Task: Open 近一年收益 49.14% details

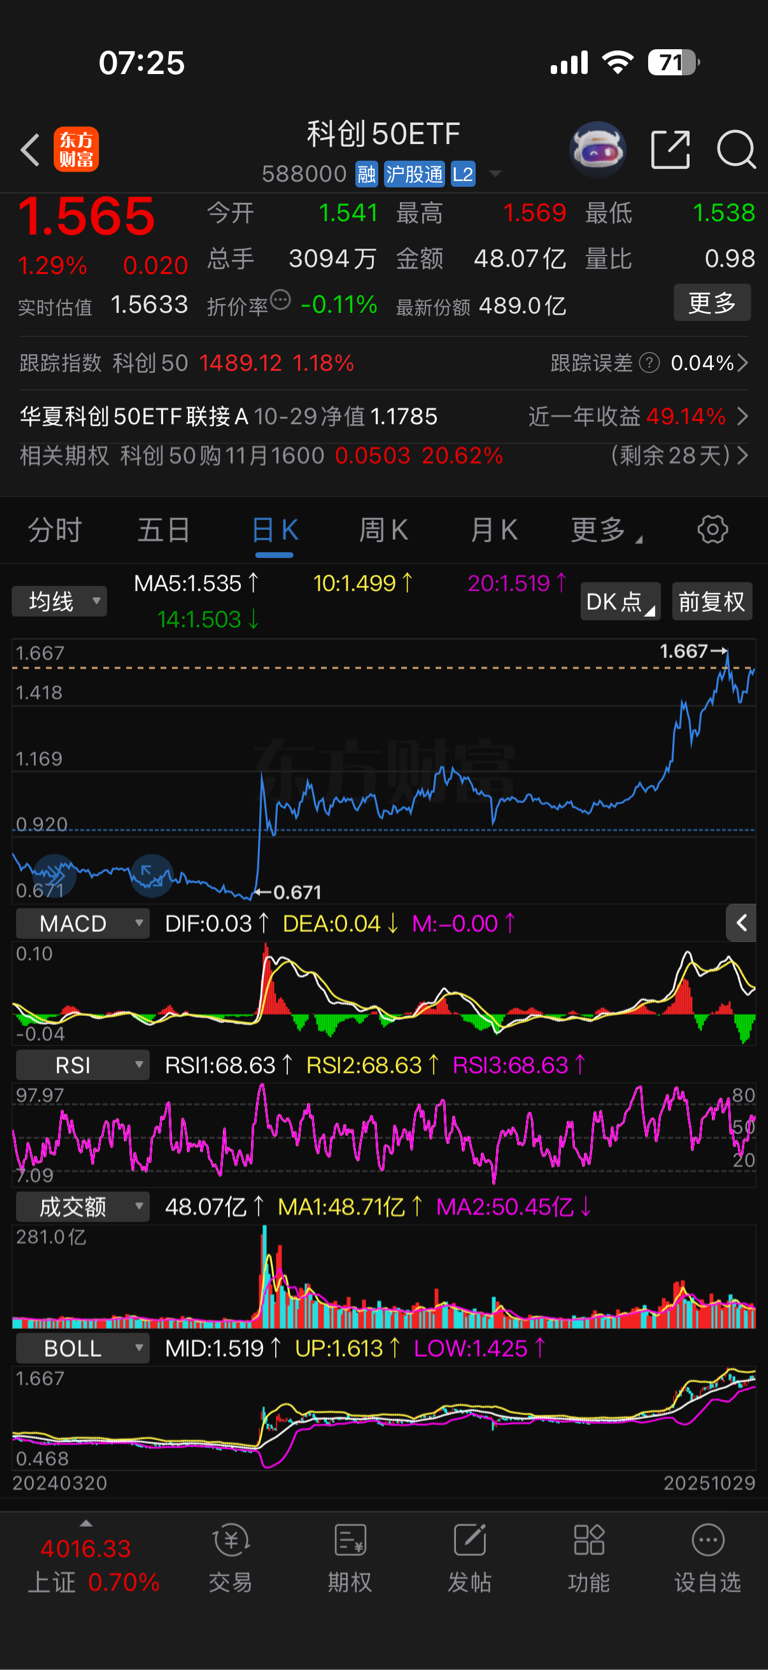Action: click(639, 416)
